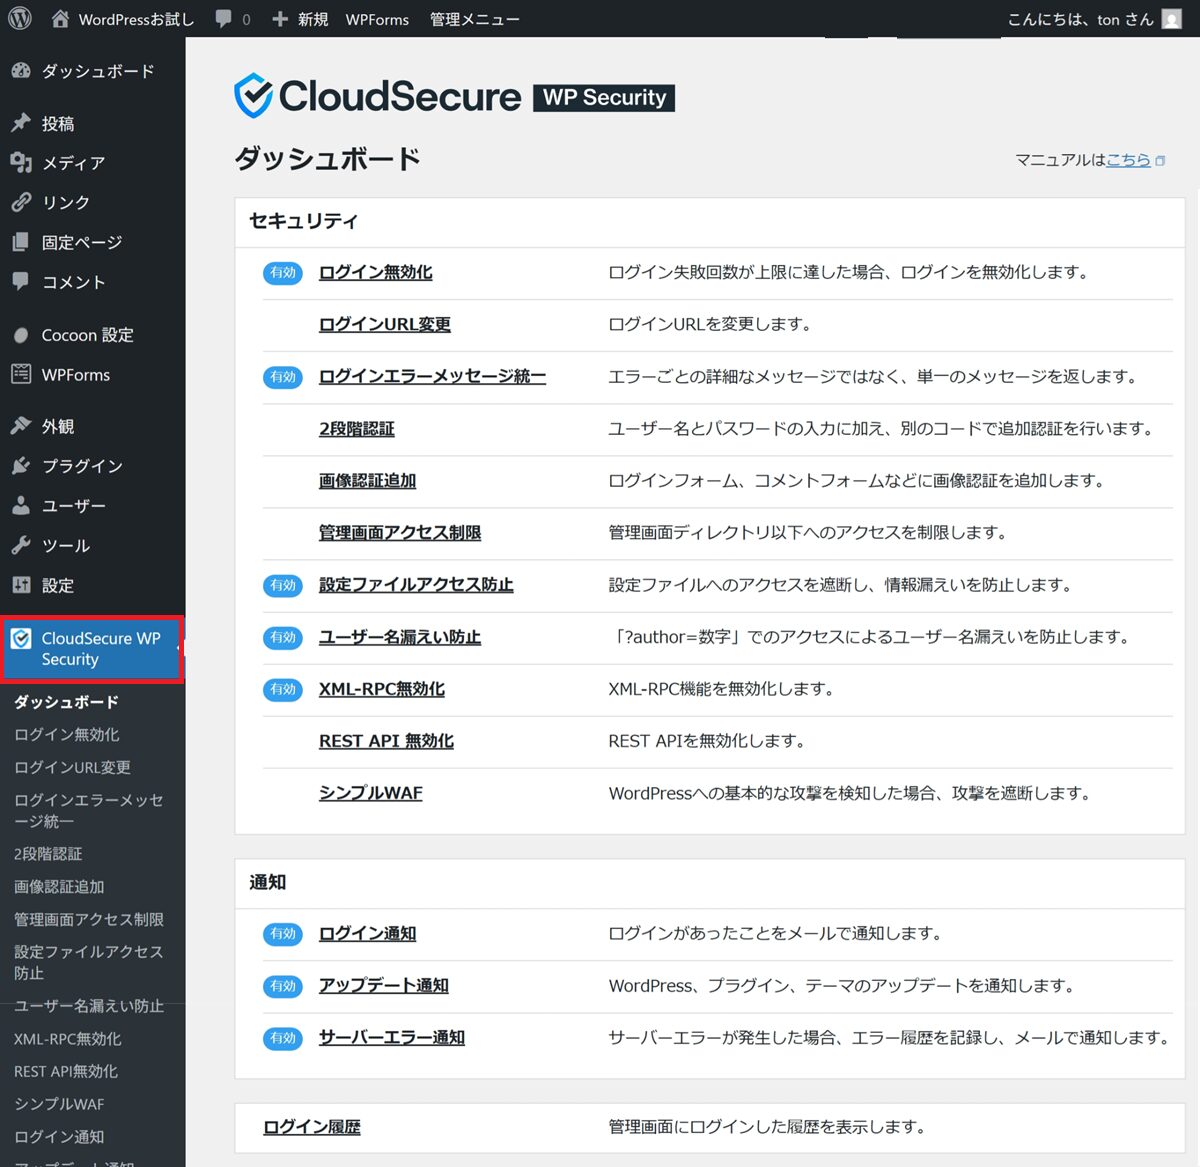Click the CloudSecure shield logo in header
The height and width of the screenshot is (1167, 1200).
click(x=253, y=96)
